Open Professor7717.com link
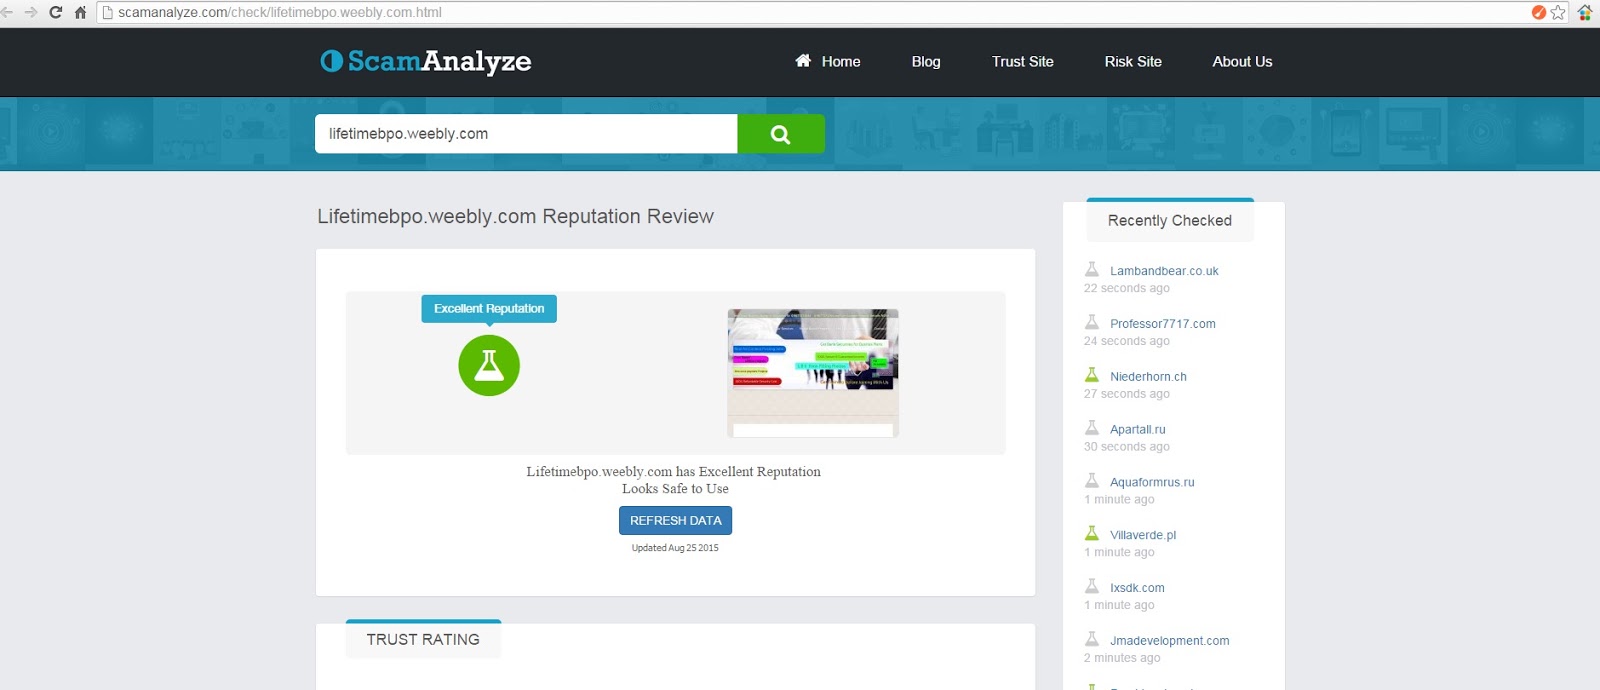 (1163, 324)
